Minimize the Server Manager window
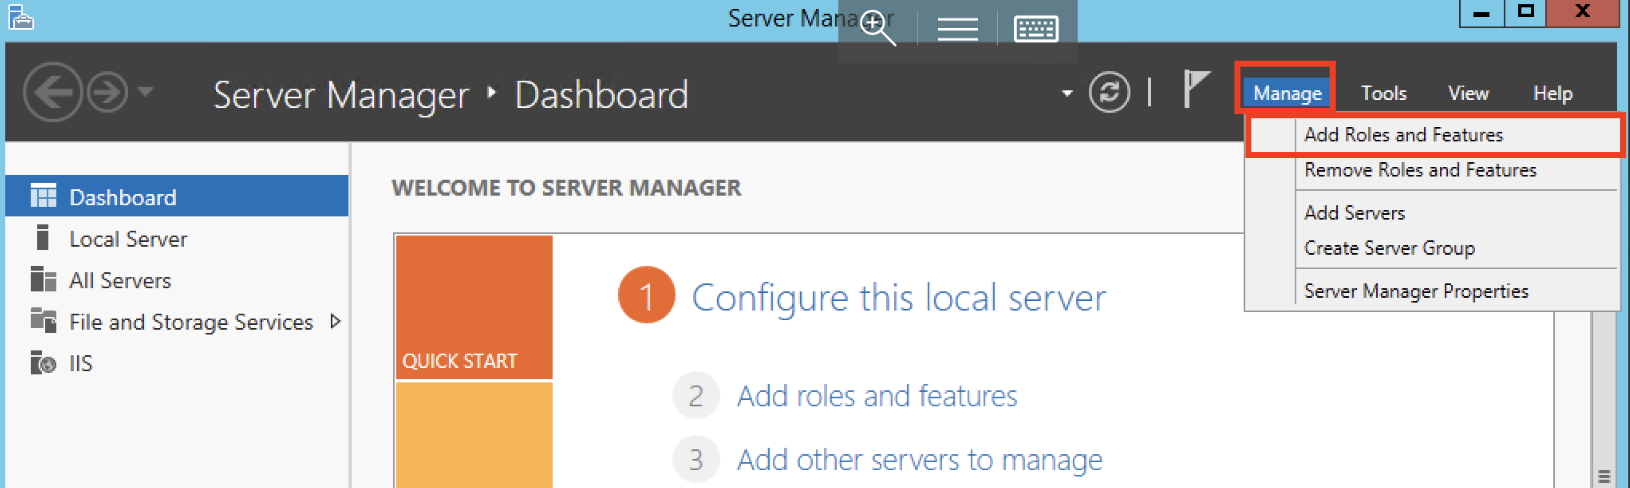Image resolution: width=1630 pixels, height=488 pixels. tap(1481, 13)
